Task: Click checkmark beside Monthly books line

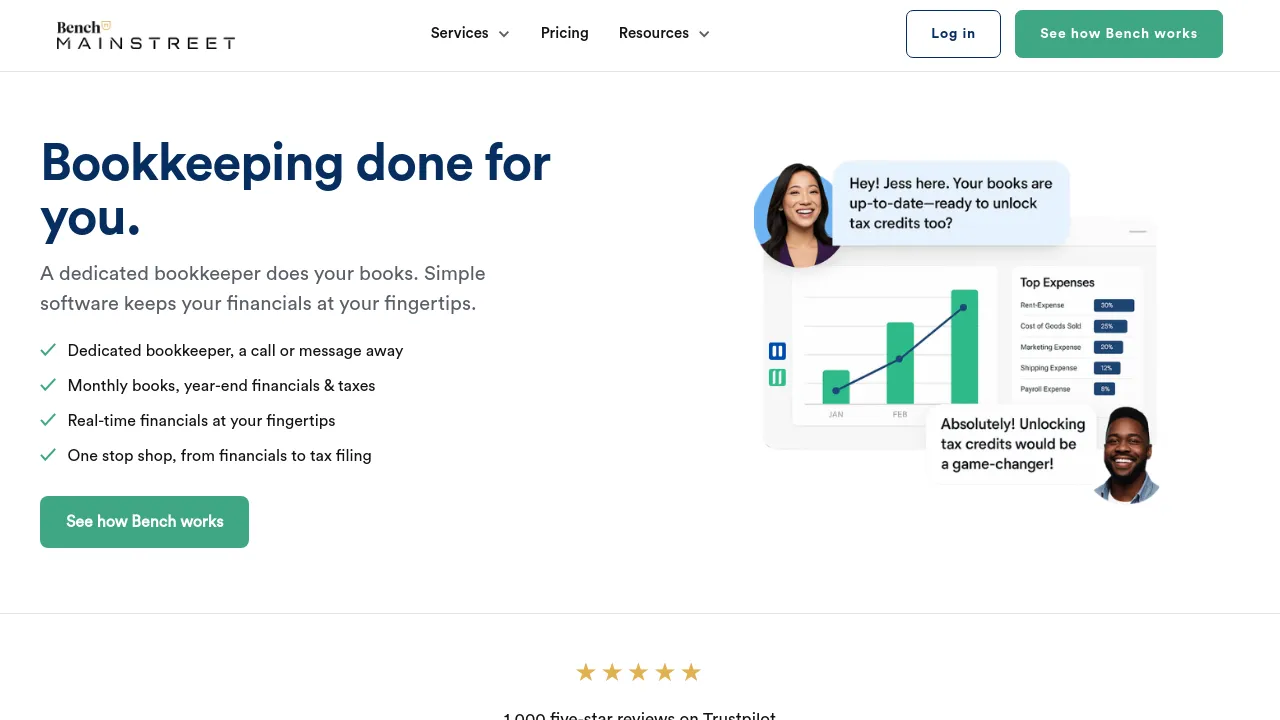Action: click(48, 385)
